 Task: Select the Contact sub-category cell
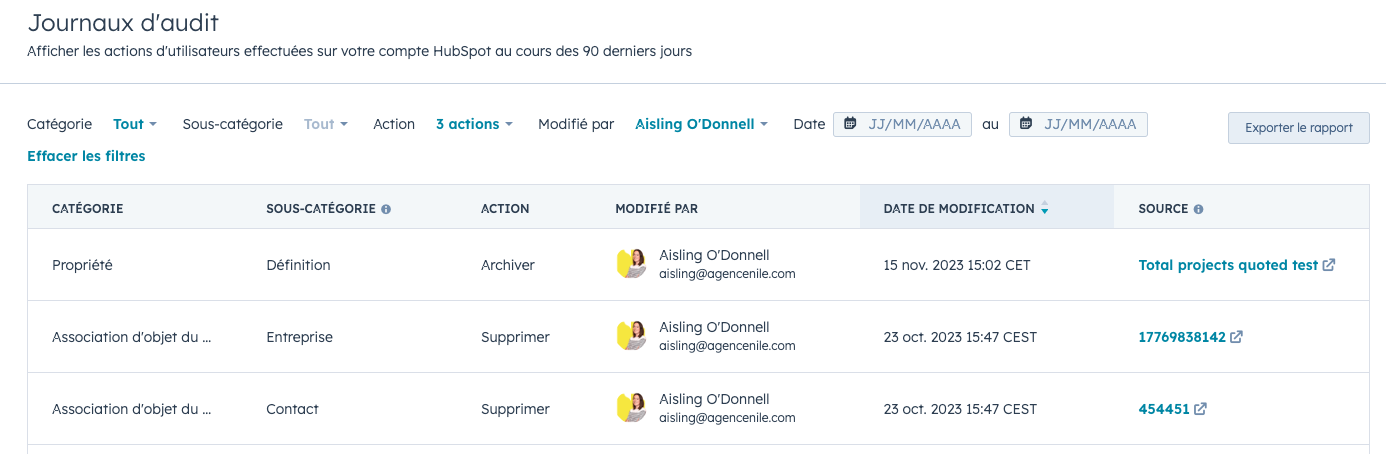coord(292,409)
